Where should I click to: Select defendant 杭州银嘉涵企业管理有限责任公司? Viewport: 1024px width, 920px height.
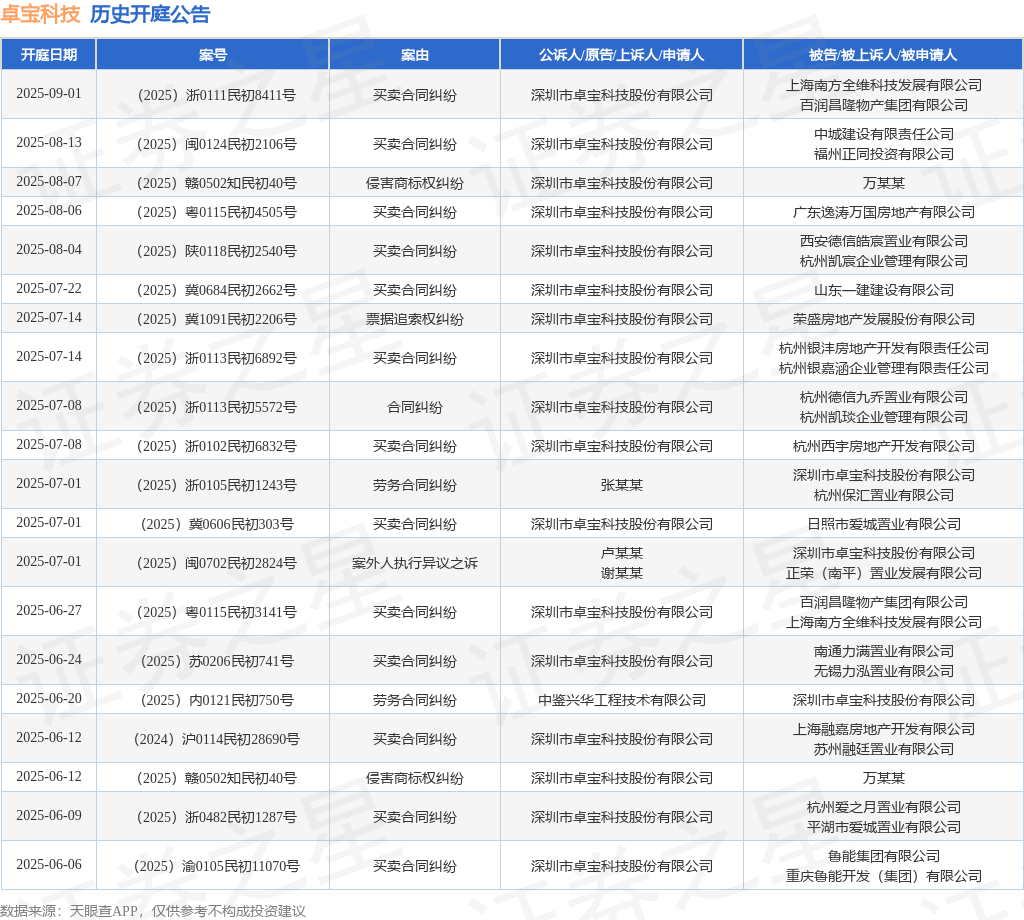pyautogui.click(x=884, y=368)
